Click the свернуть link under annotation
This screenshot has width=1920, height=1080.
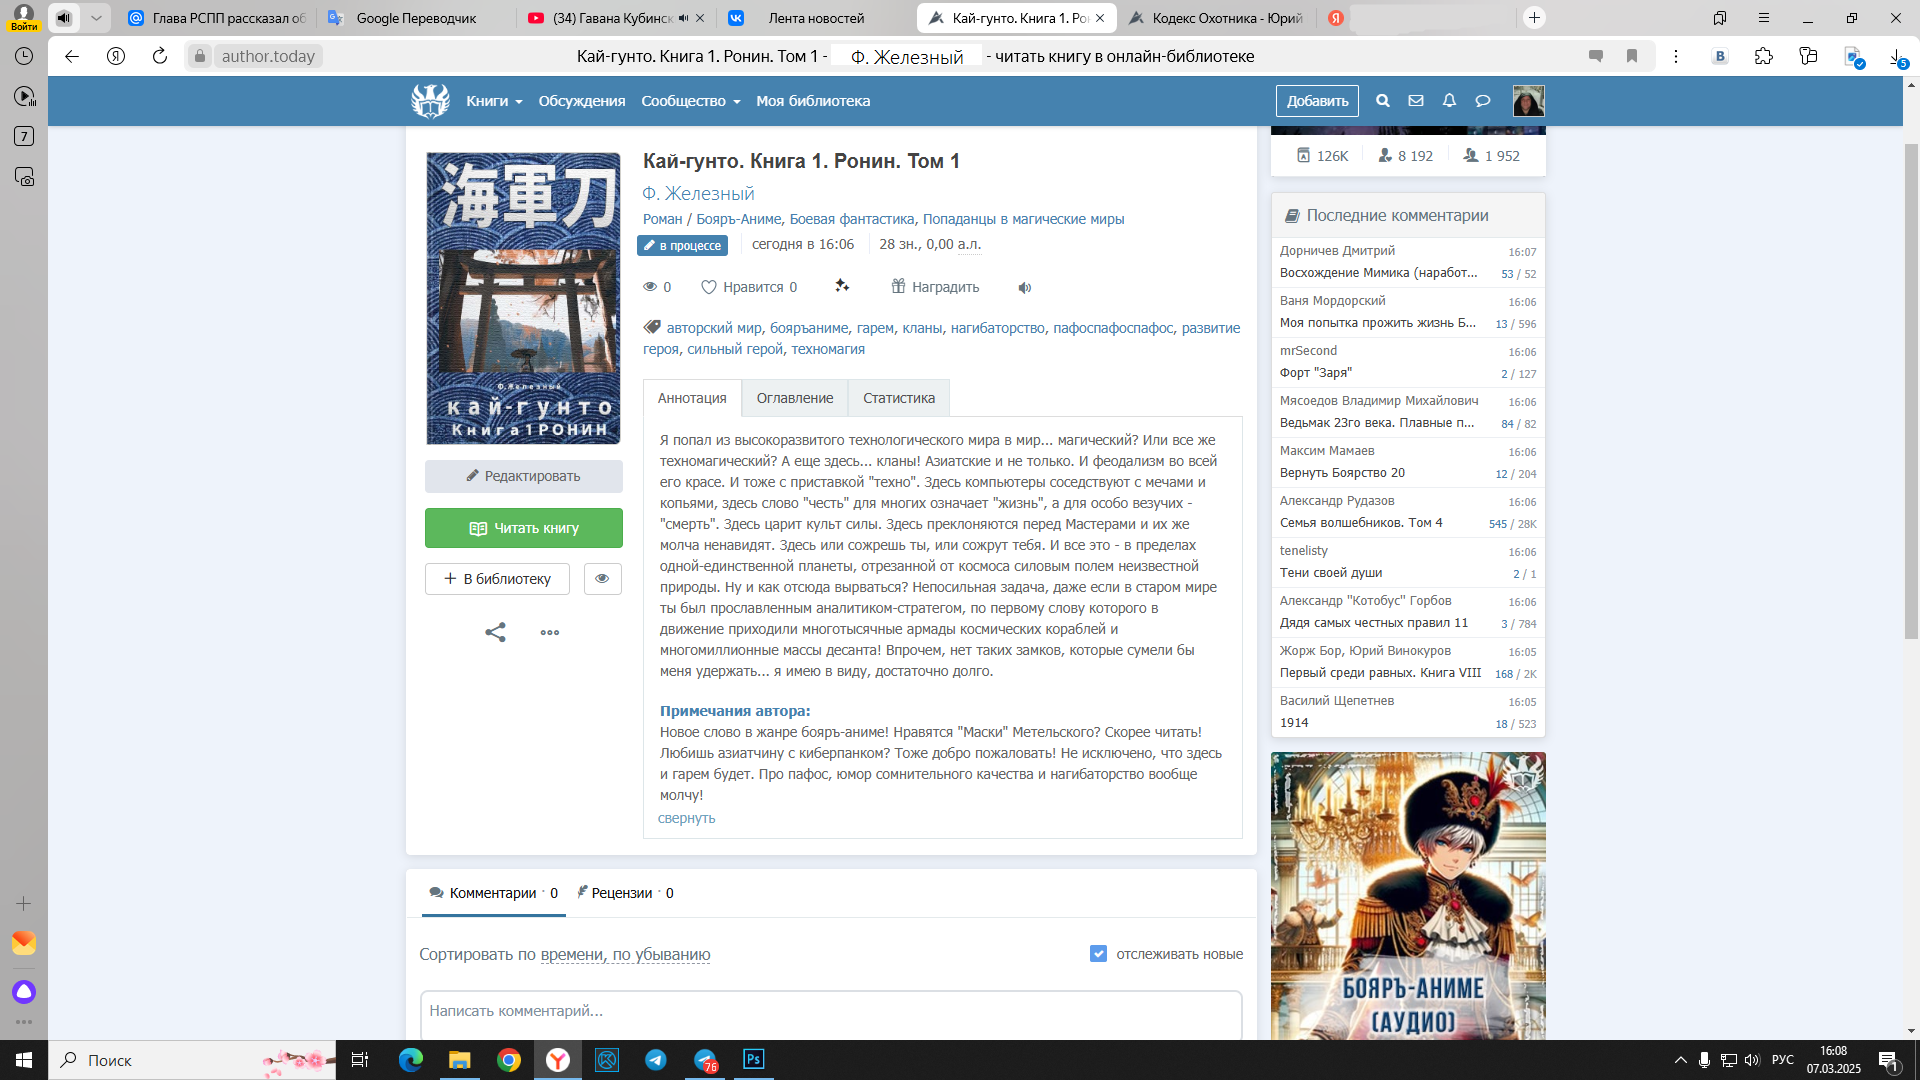coord(686,818)
